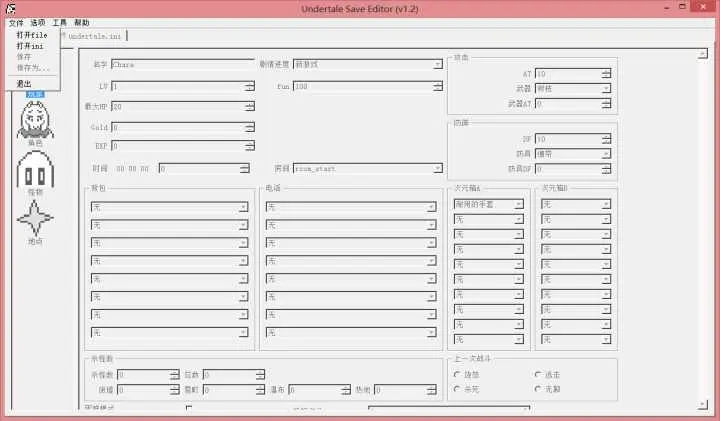This screenshot has width=720, height=421.
Task: Open the '帮助' menu
Action: [81, 22]
